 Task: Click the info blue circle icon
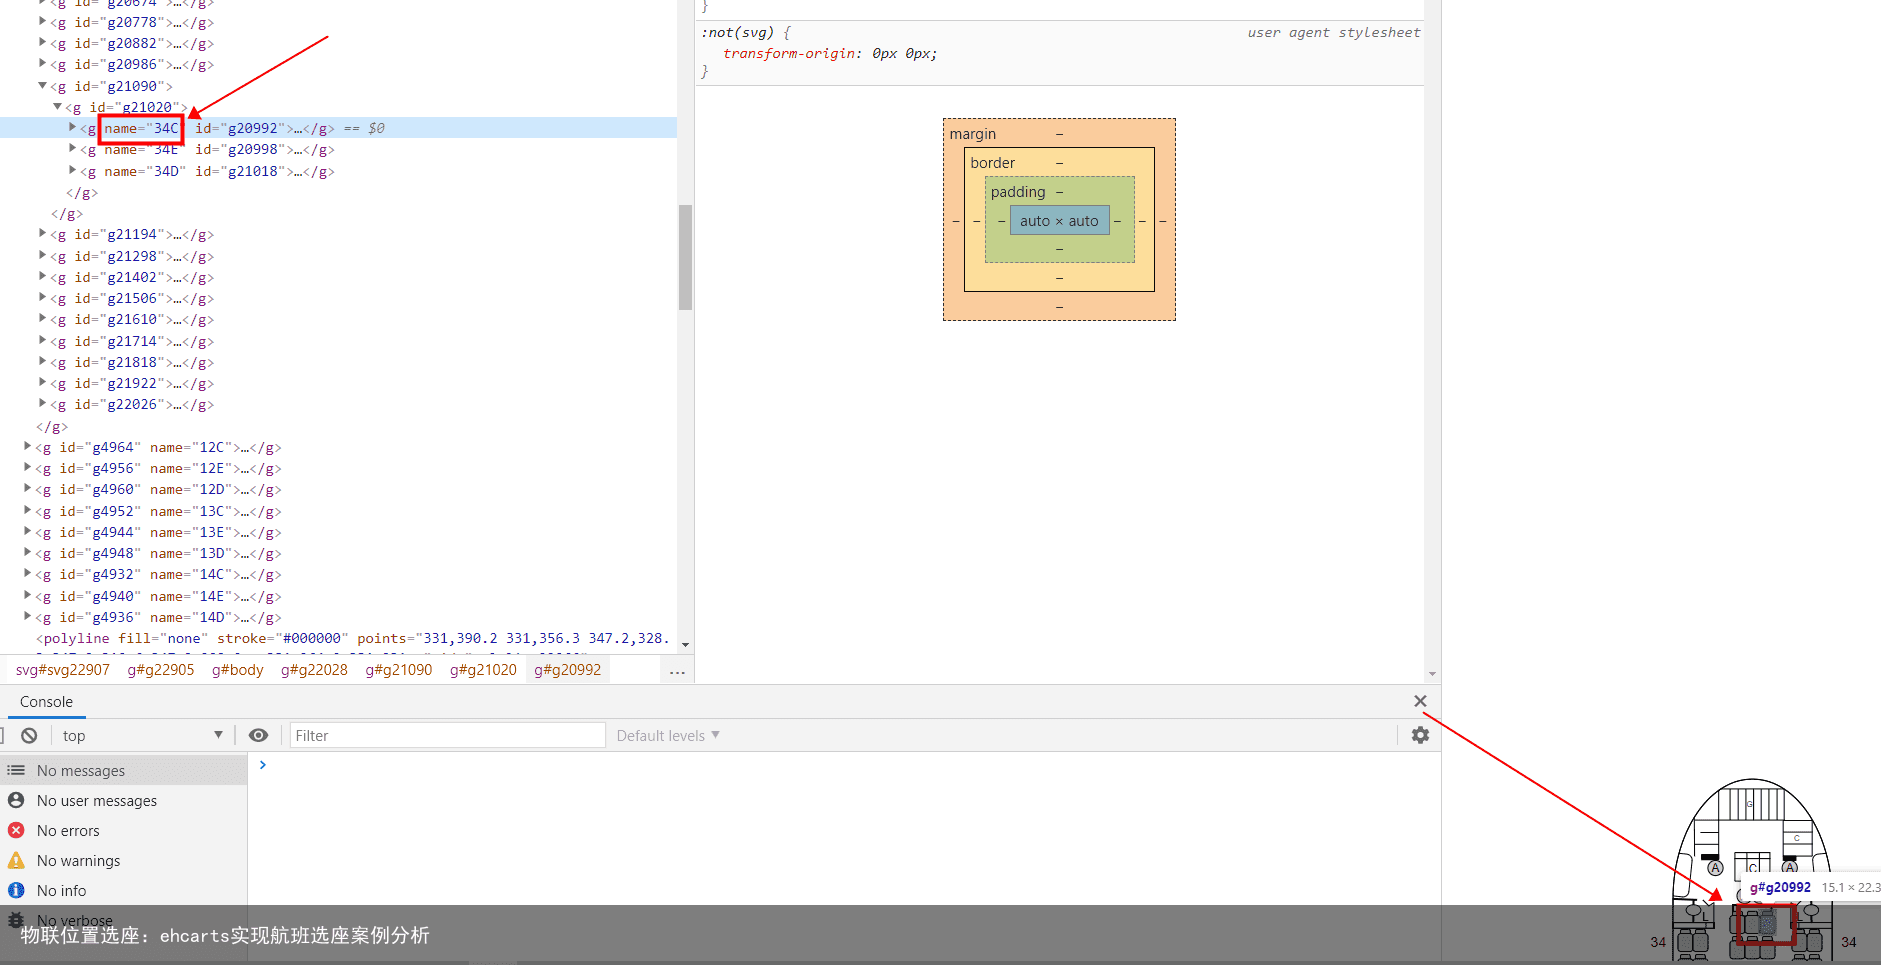(16, 890)
